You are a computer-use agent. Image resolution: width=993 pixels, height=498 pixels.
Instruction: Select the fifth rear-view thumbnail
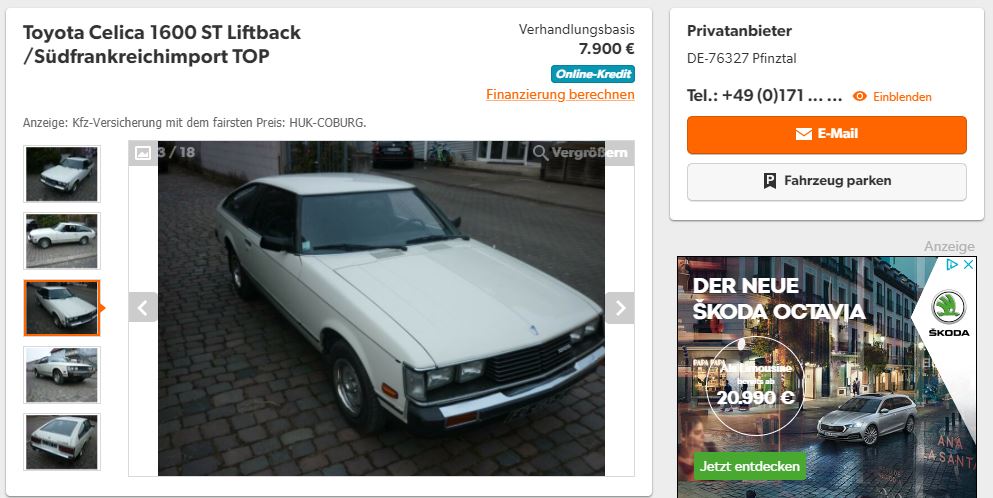(x=62, y=442)
